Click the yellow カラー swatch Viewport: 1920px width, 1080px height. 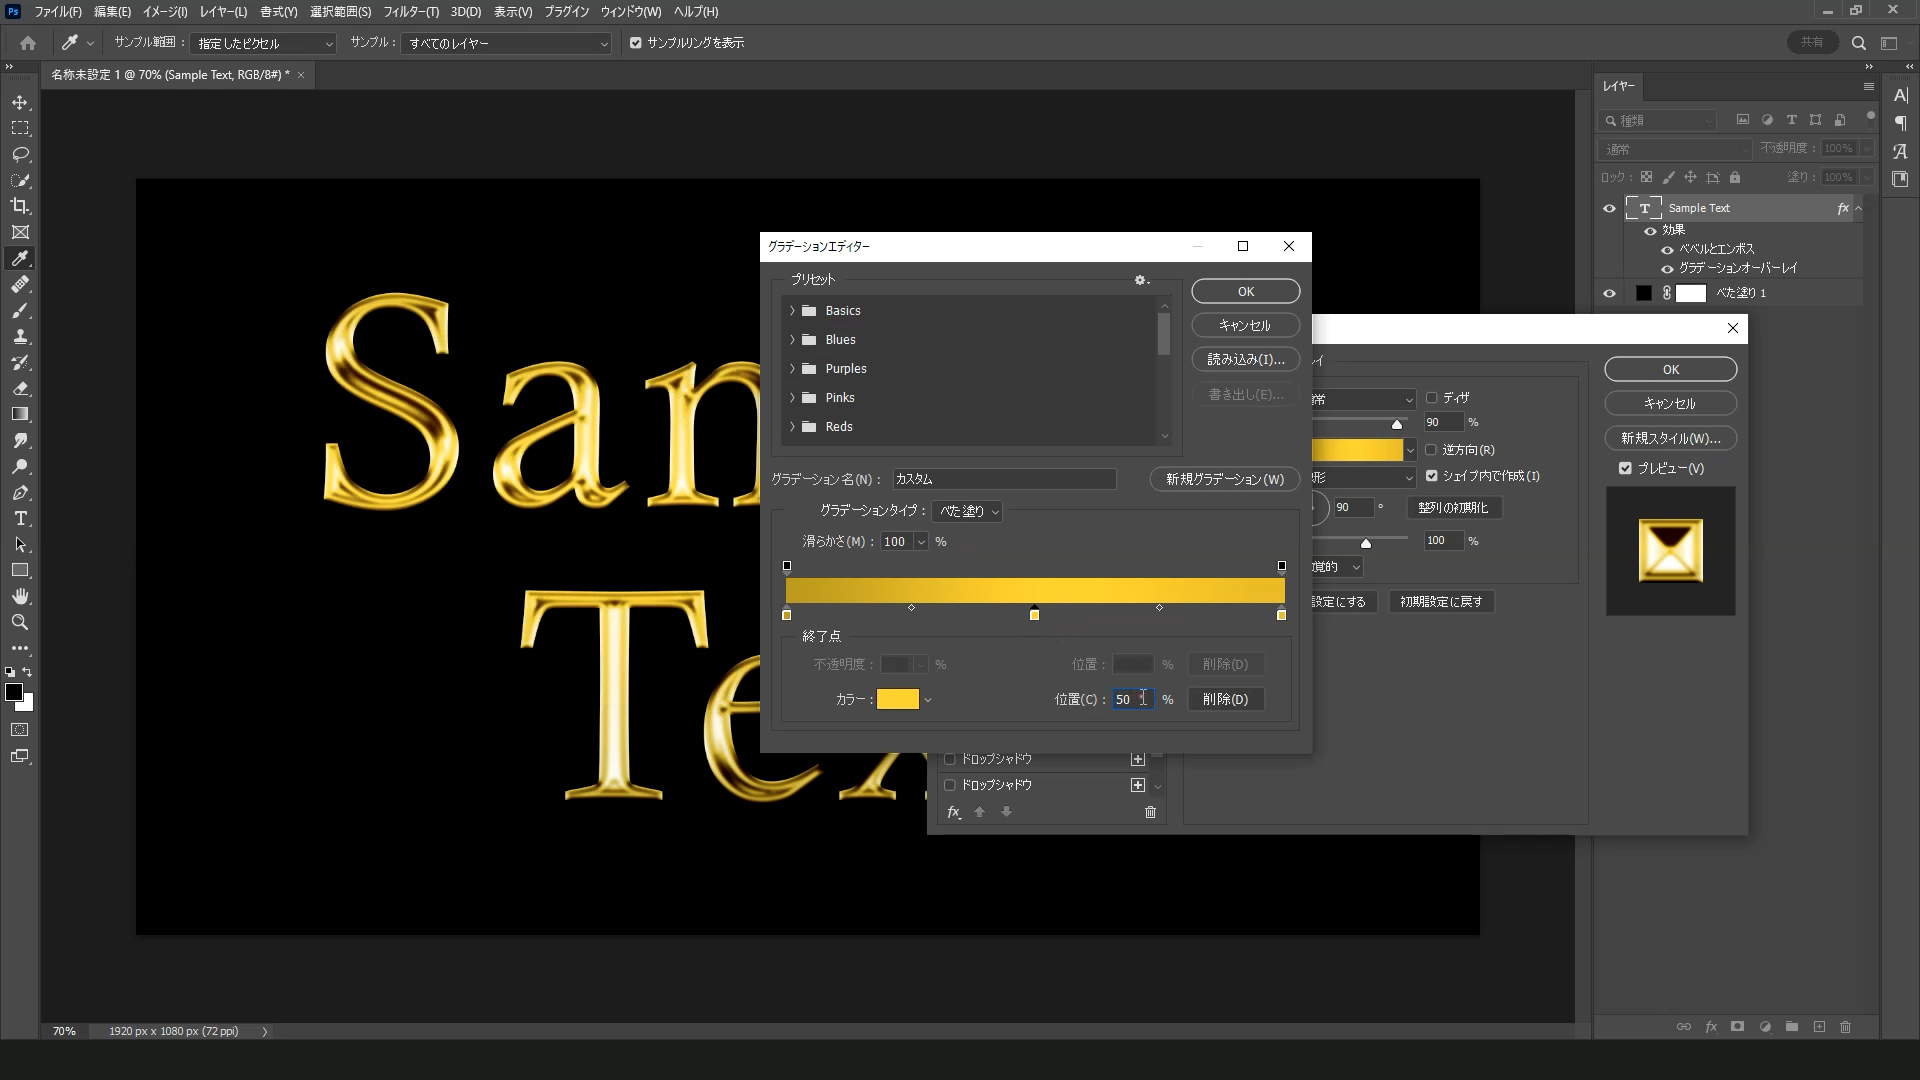(897, 699)
